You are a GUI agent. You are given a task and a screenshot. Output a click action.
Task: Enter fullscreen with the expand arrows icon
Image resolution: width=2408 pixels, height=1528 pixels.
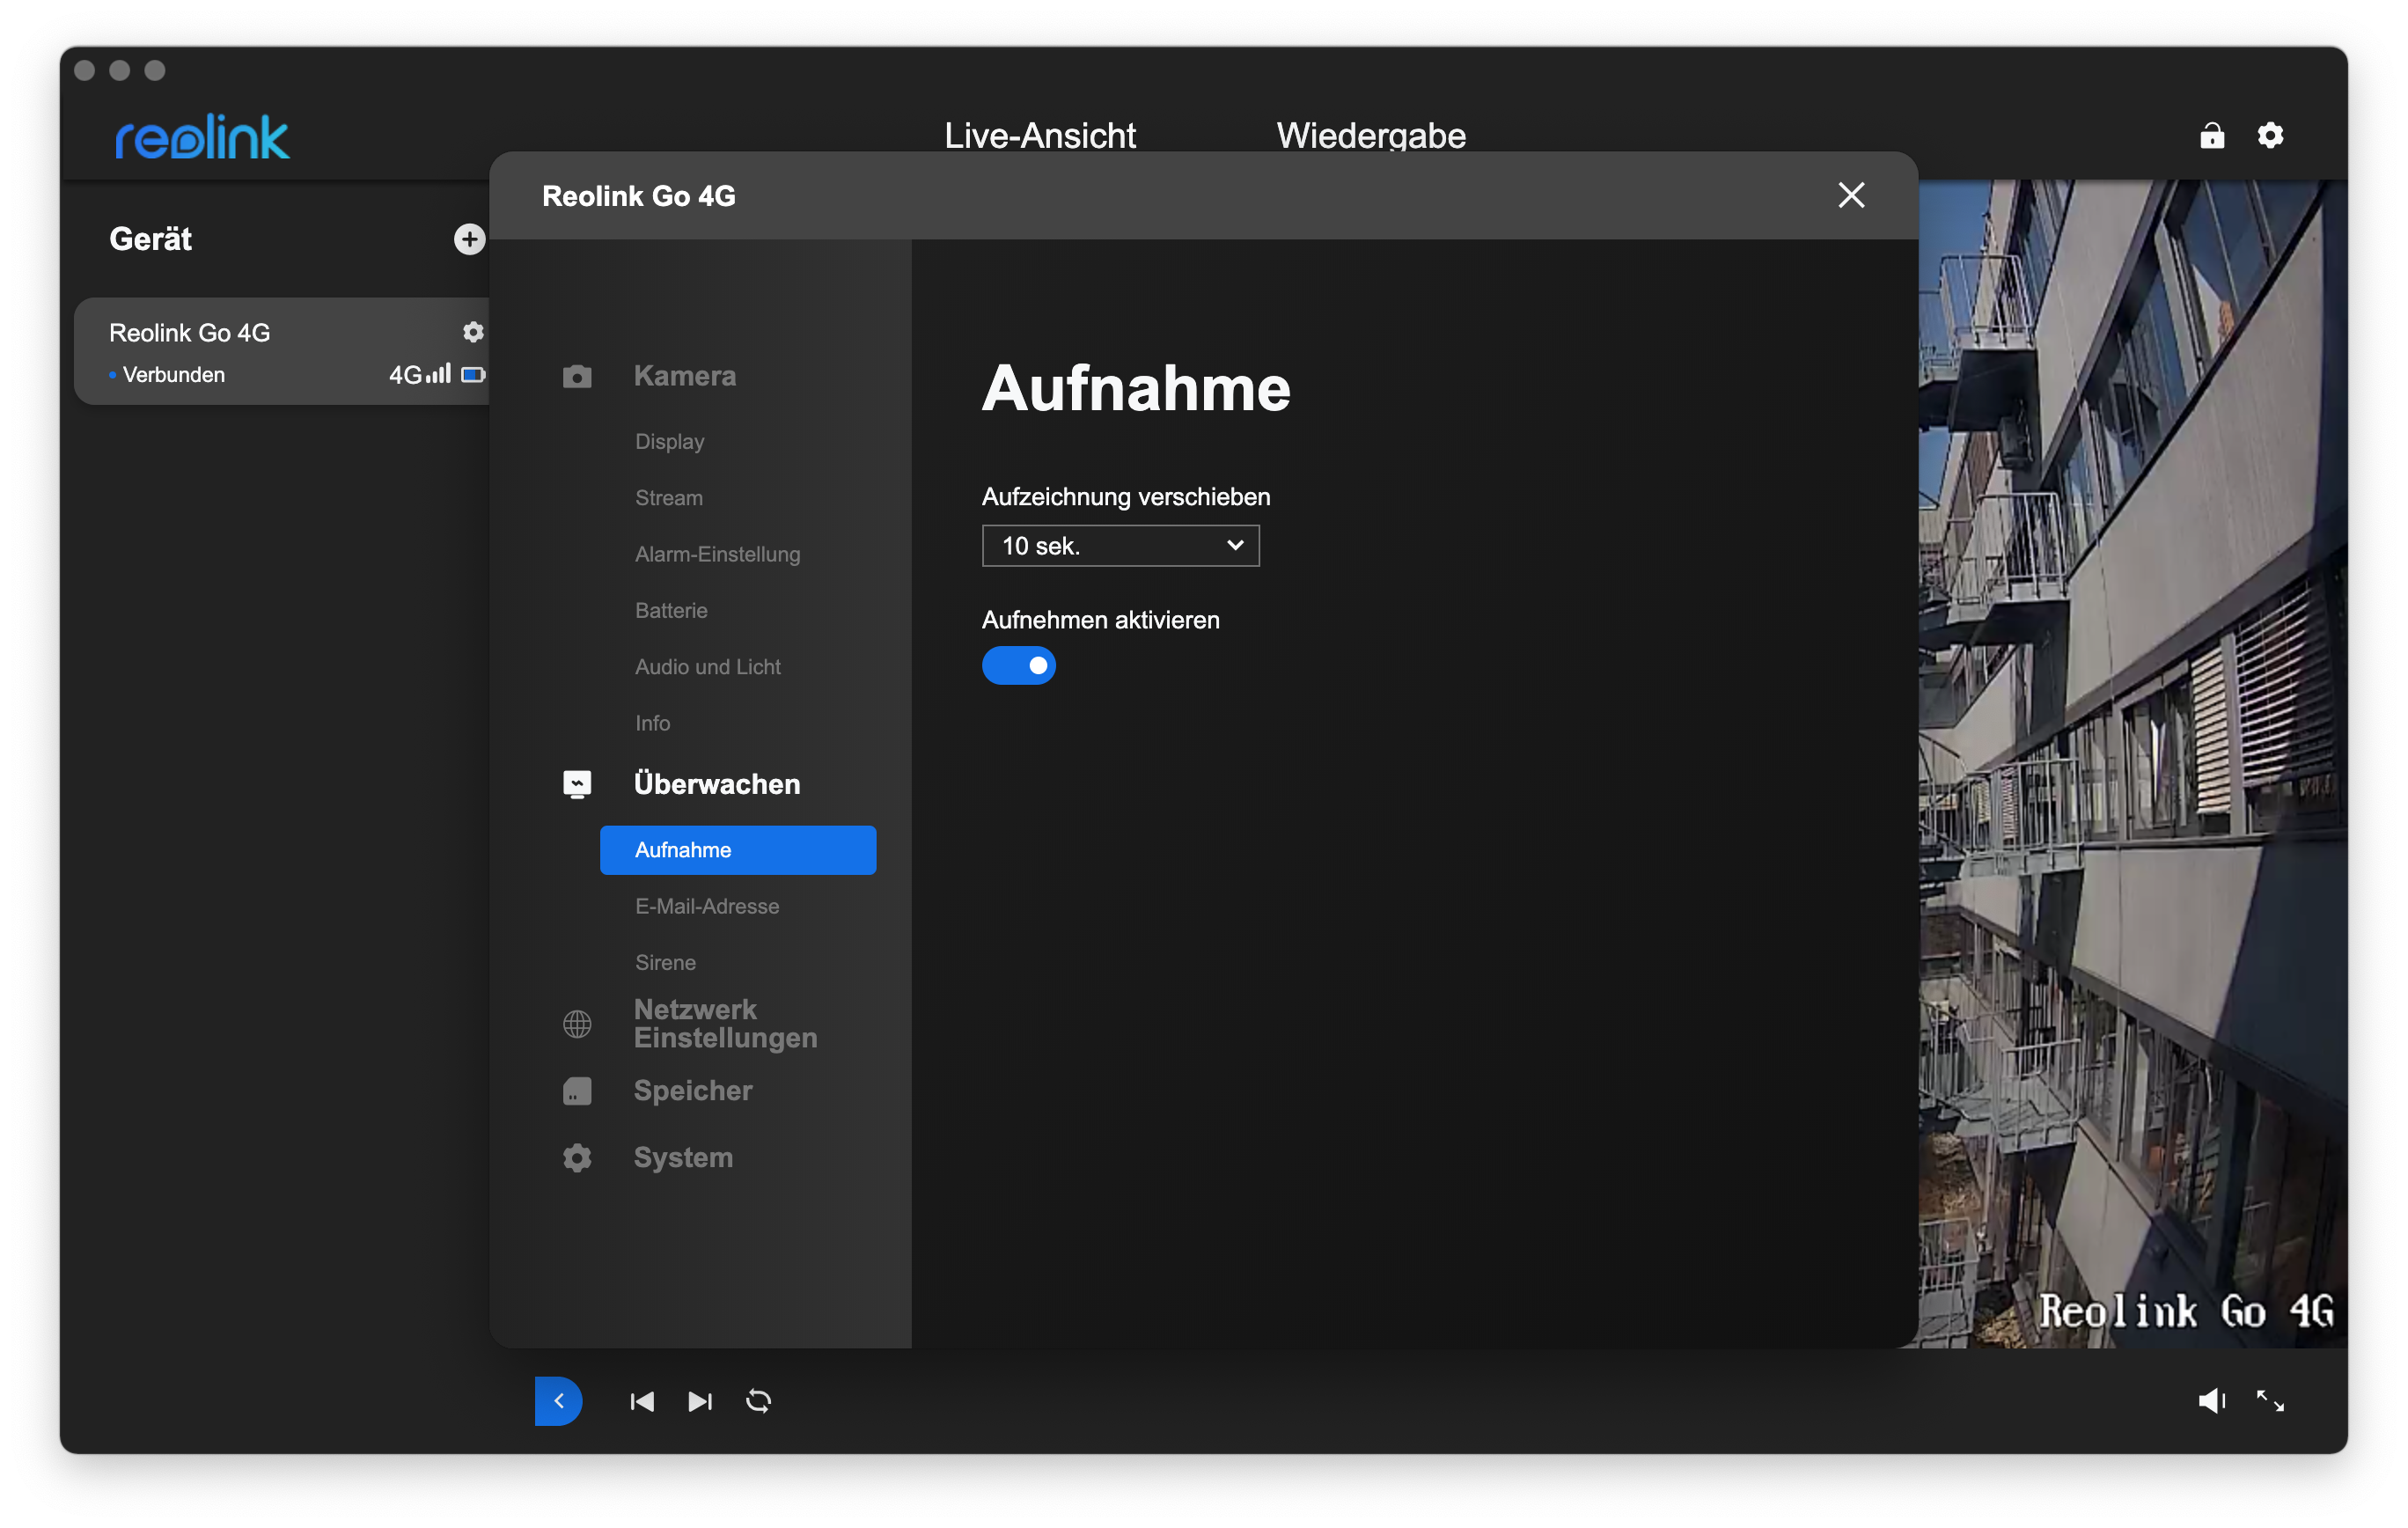click(2270, 1401)
